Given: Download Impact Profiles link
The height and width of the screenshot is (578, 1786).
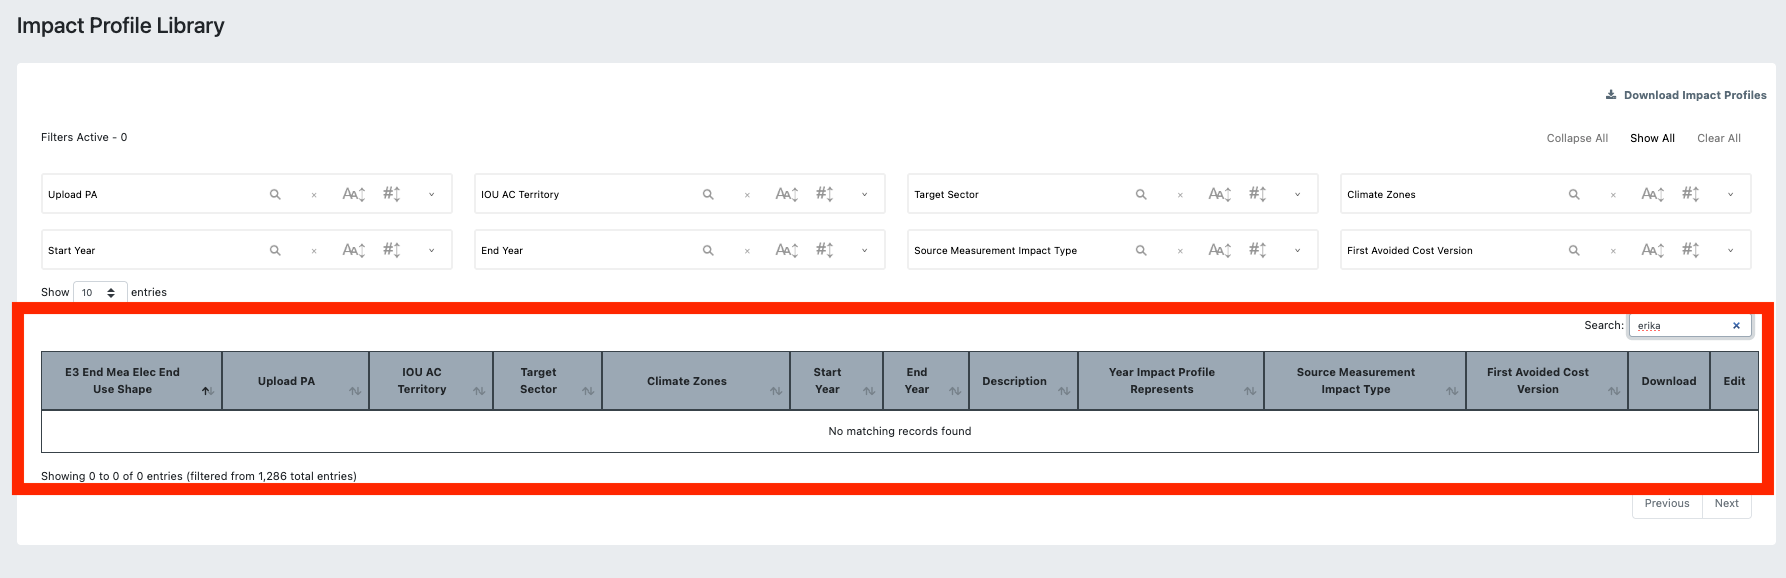Looking at the screenshot, I should coord(1686,95).
